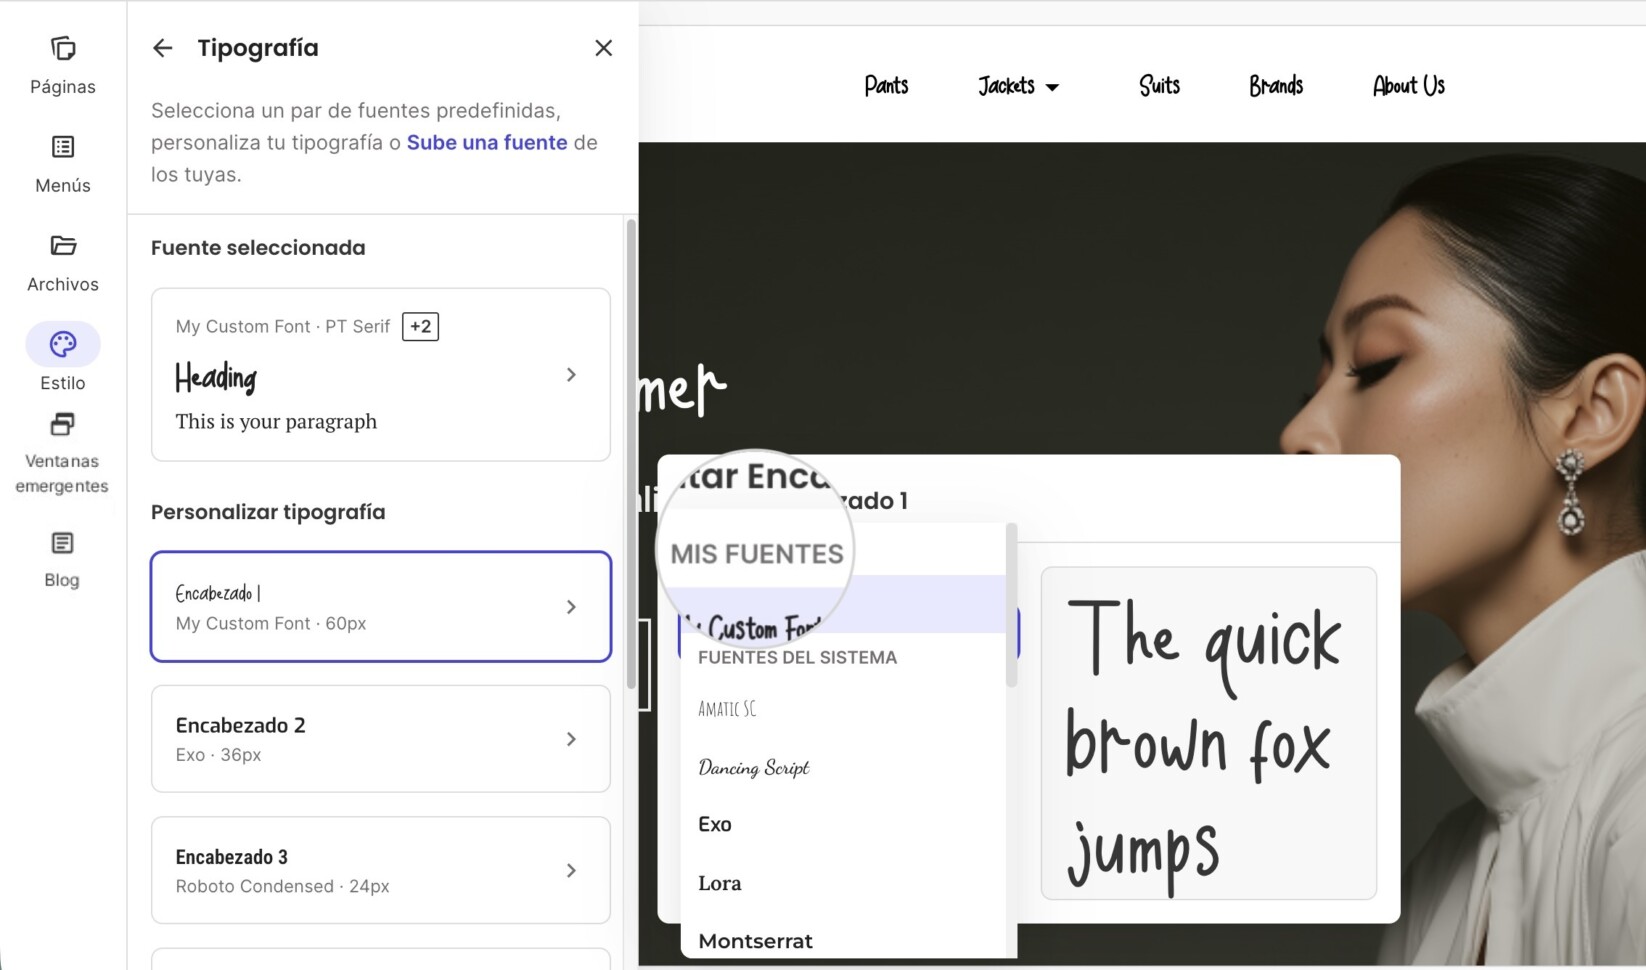1646x970 pixels.
Task: Choose Montserrat font from list
Action: point(756,941)
